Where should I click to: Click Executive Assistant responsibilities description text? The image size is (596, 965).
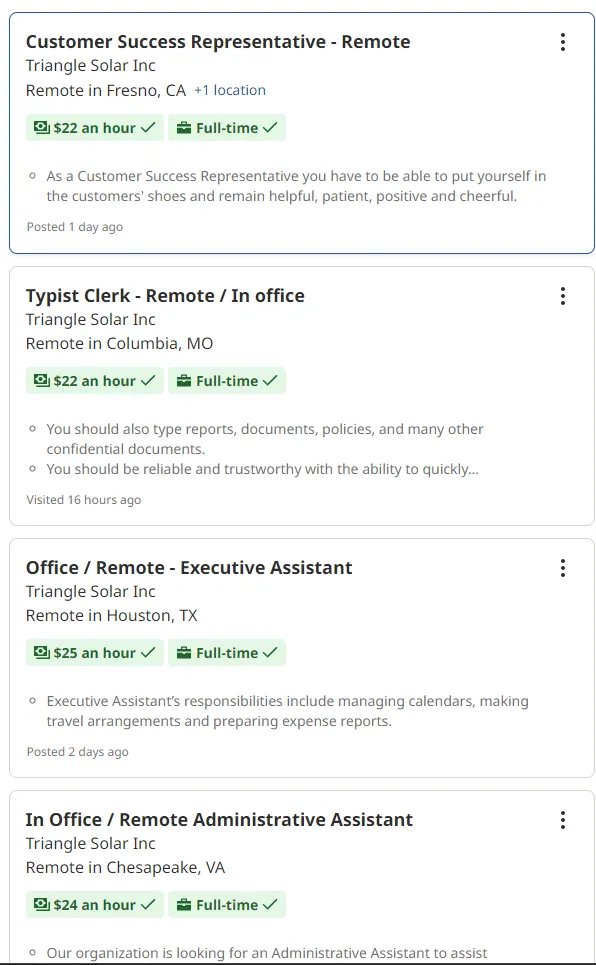pyautogui.click(x=288, y=711)
